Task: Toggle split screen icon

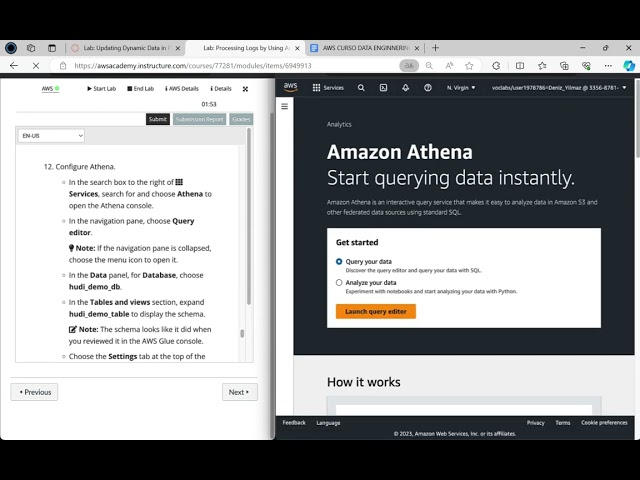Action: point(520,65)
